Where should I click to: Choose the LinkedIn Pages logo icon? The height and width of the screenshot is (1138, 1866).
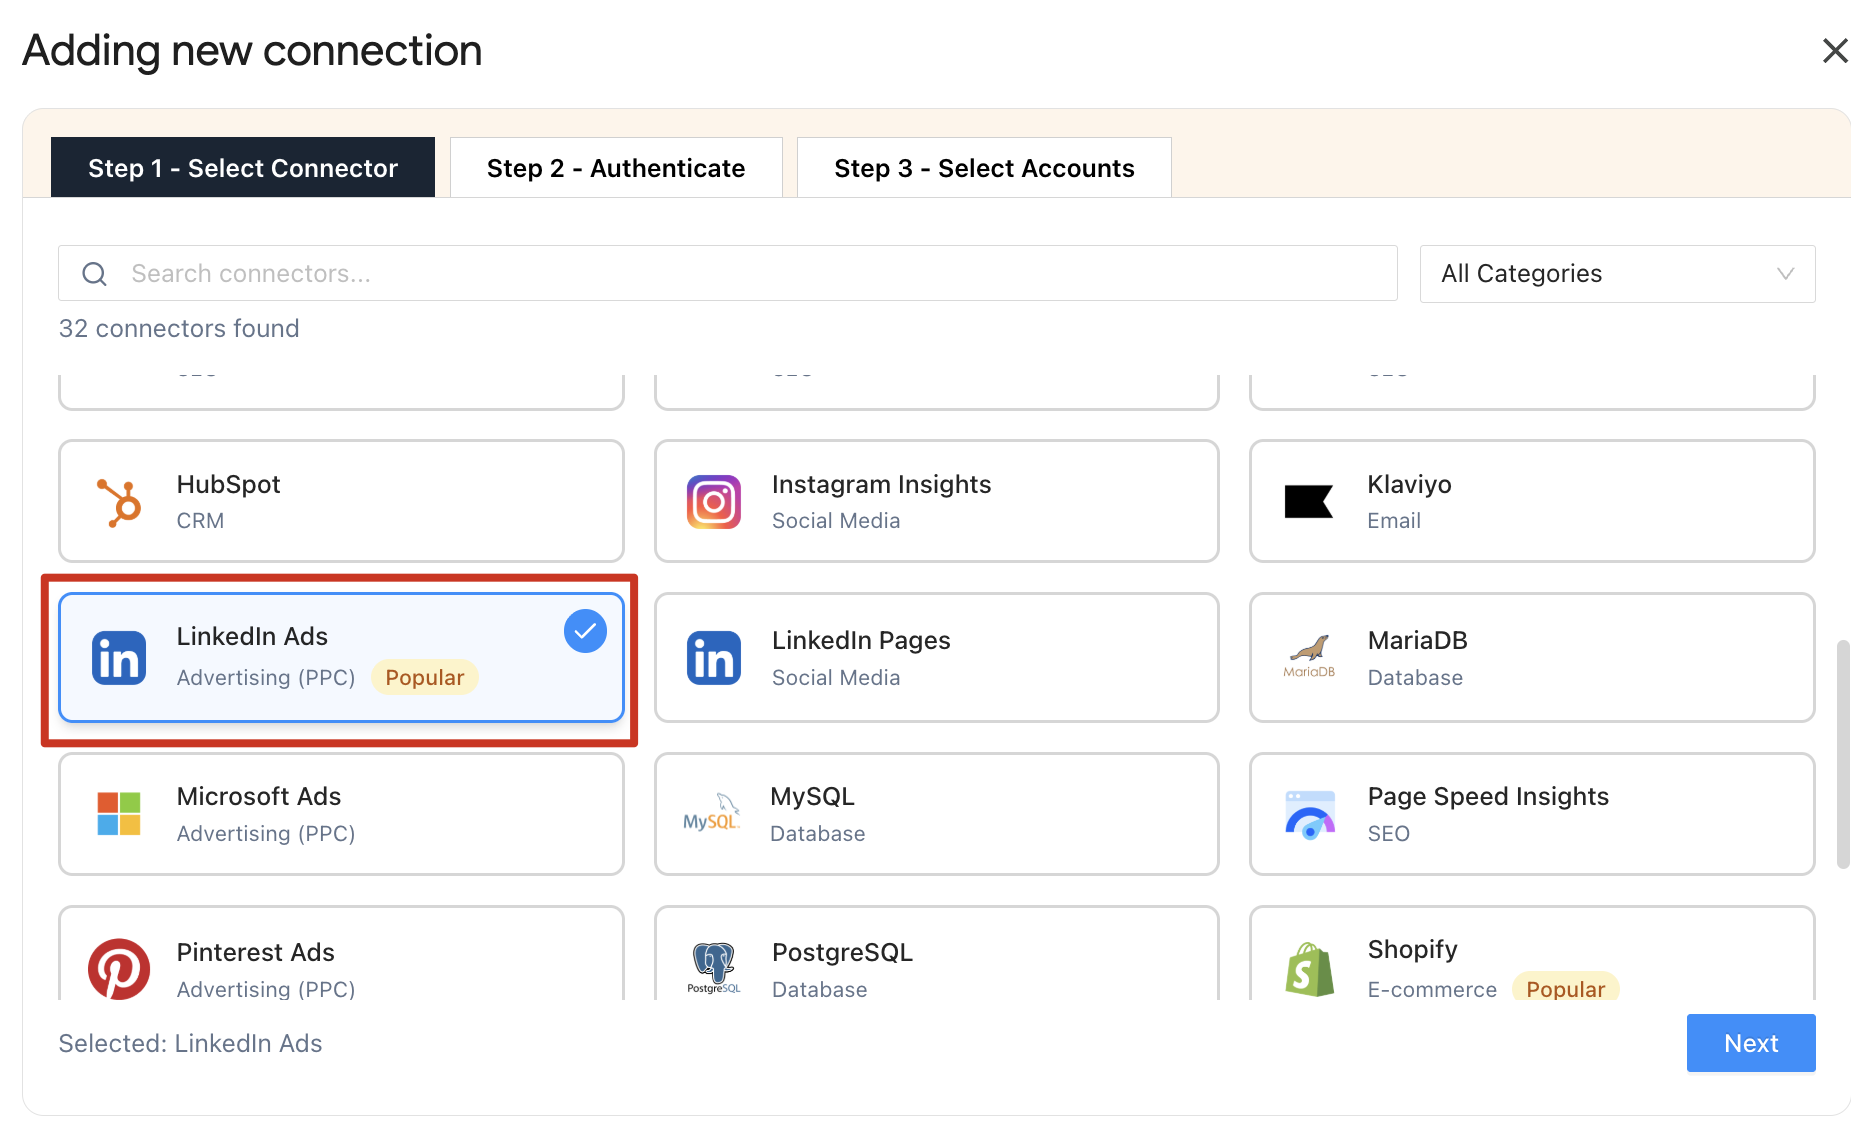[x=713, y=658]
